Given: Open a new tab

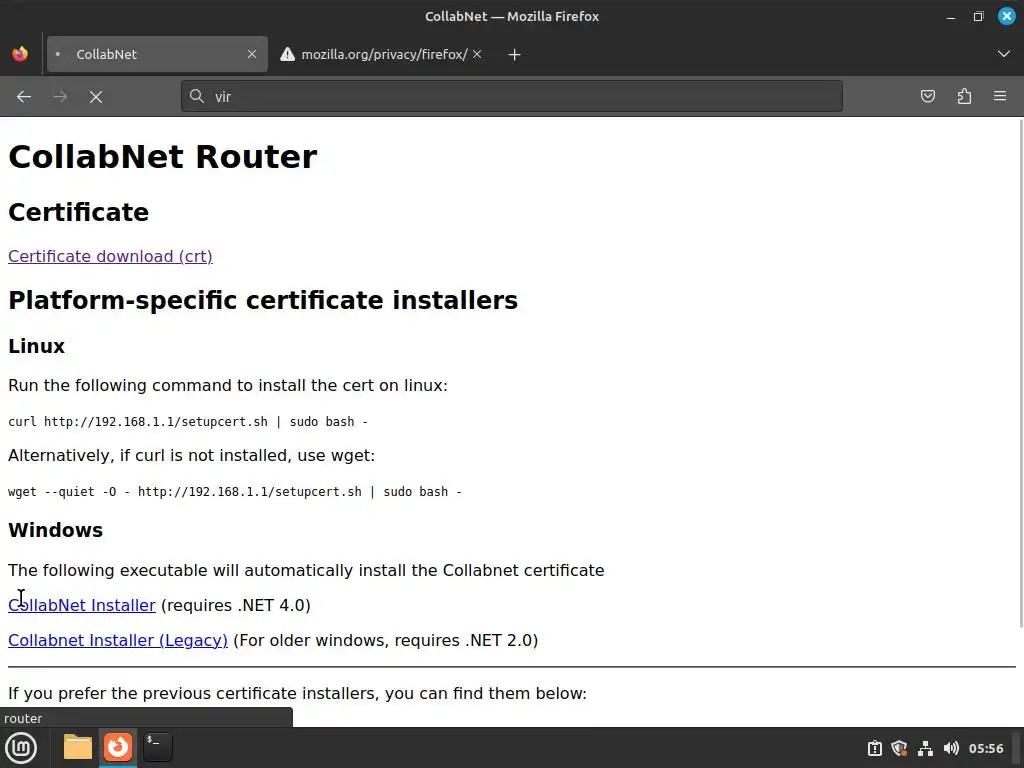Looking at the screenshot, I should [515, 55].
